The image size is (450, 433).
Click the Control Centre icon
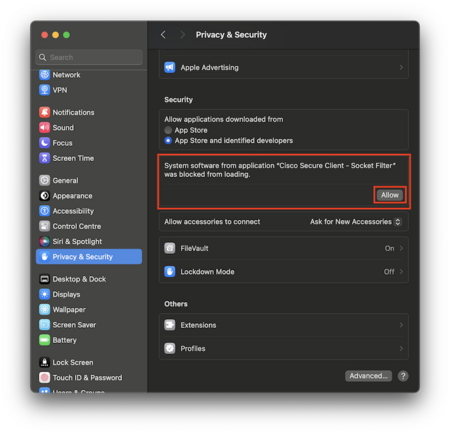click(44, 226)
